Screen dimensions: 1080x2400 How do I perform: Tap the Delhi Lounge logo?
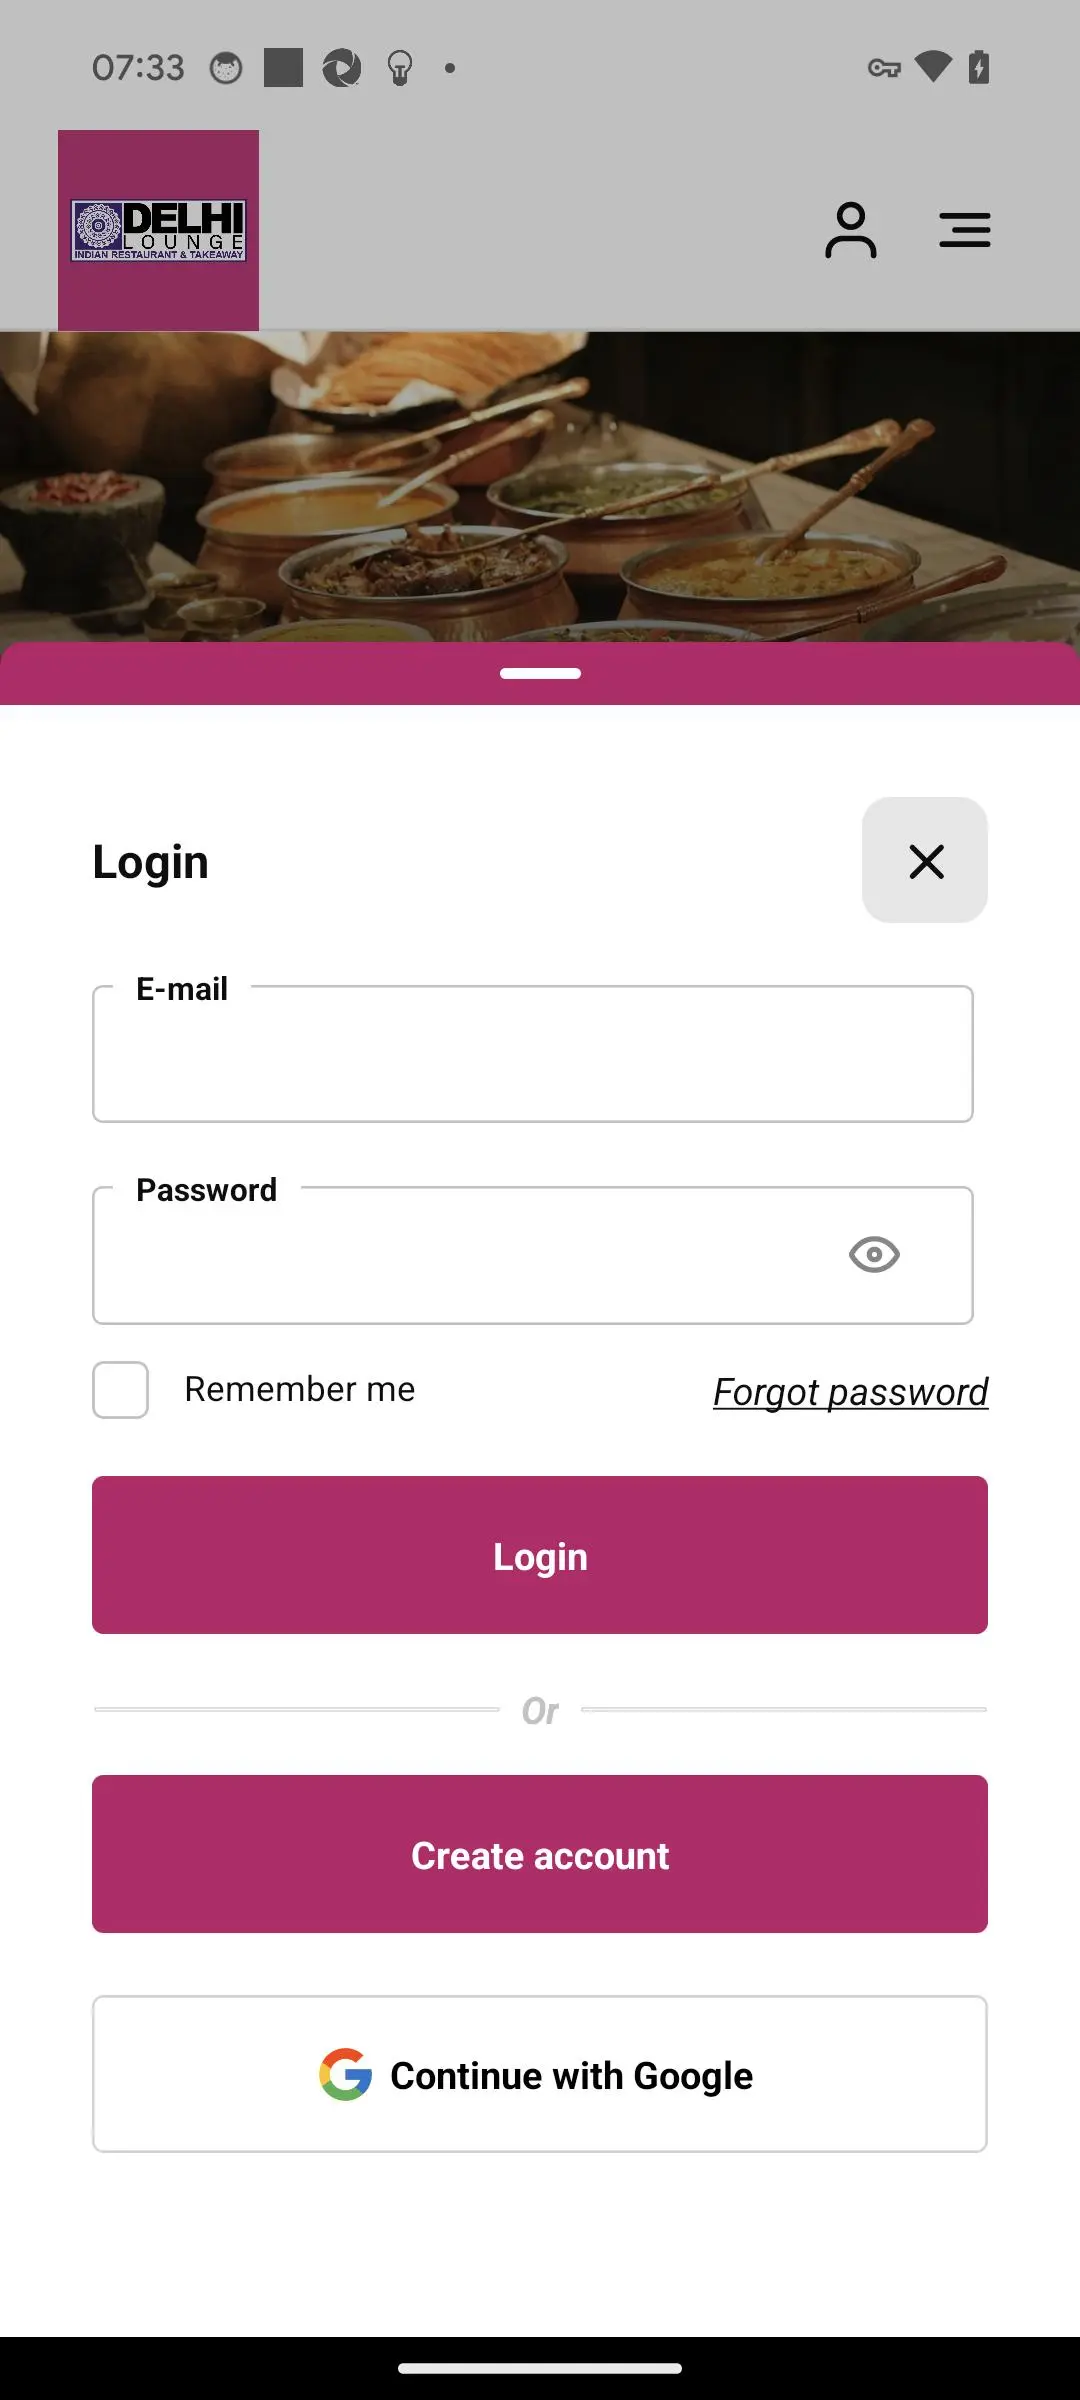click(158, 230)
